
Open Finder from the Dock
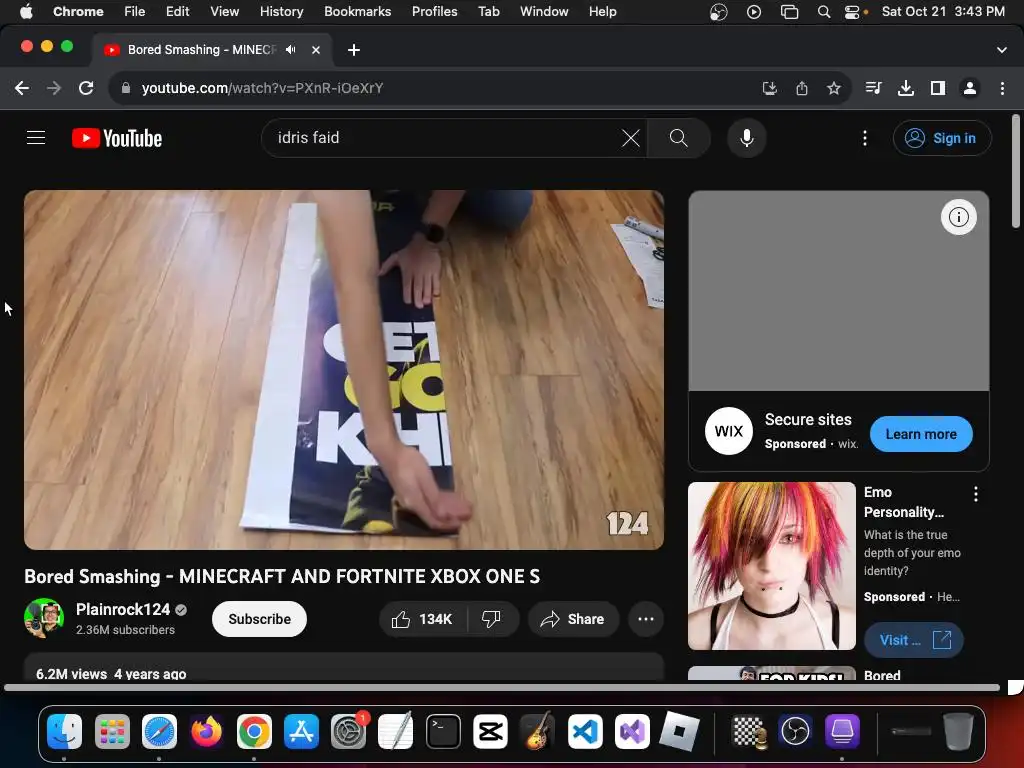(x=64, y=731)
